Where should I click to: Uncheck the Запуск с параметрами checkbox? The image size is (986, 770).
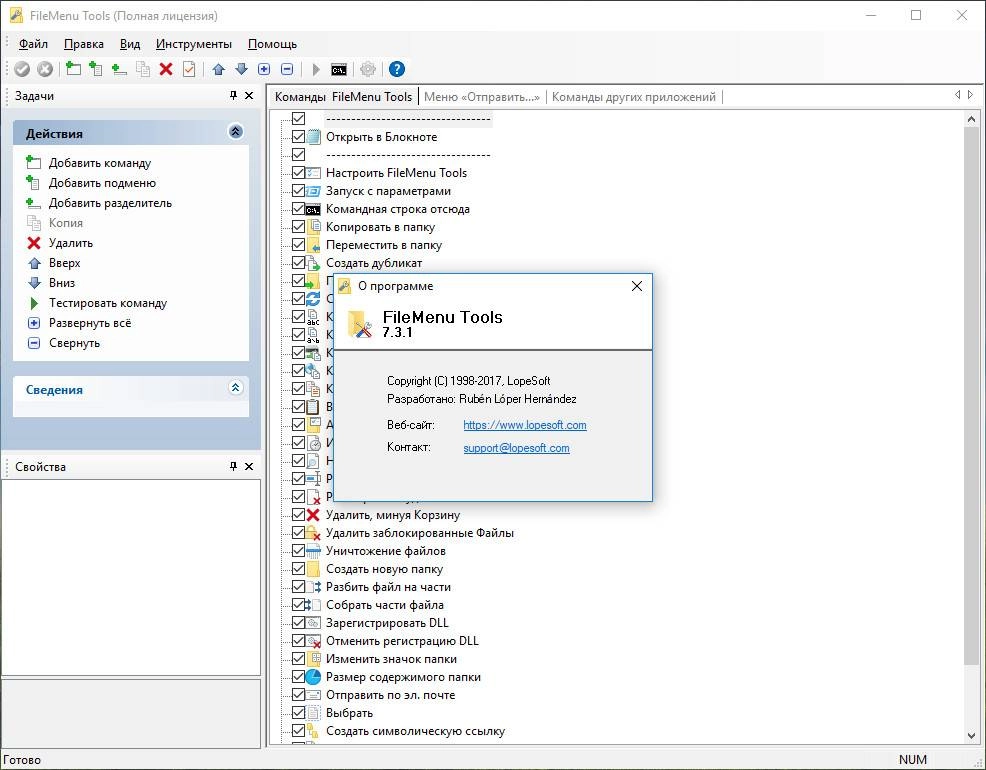click(299, 190)
